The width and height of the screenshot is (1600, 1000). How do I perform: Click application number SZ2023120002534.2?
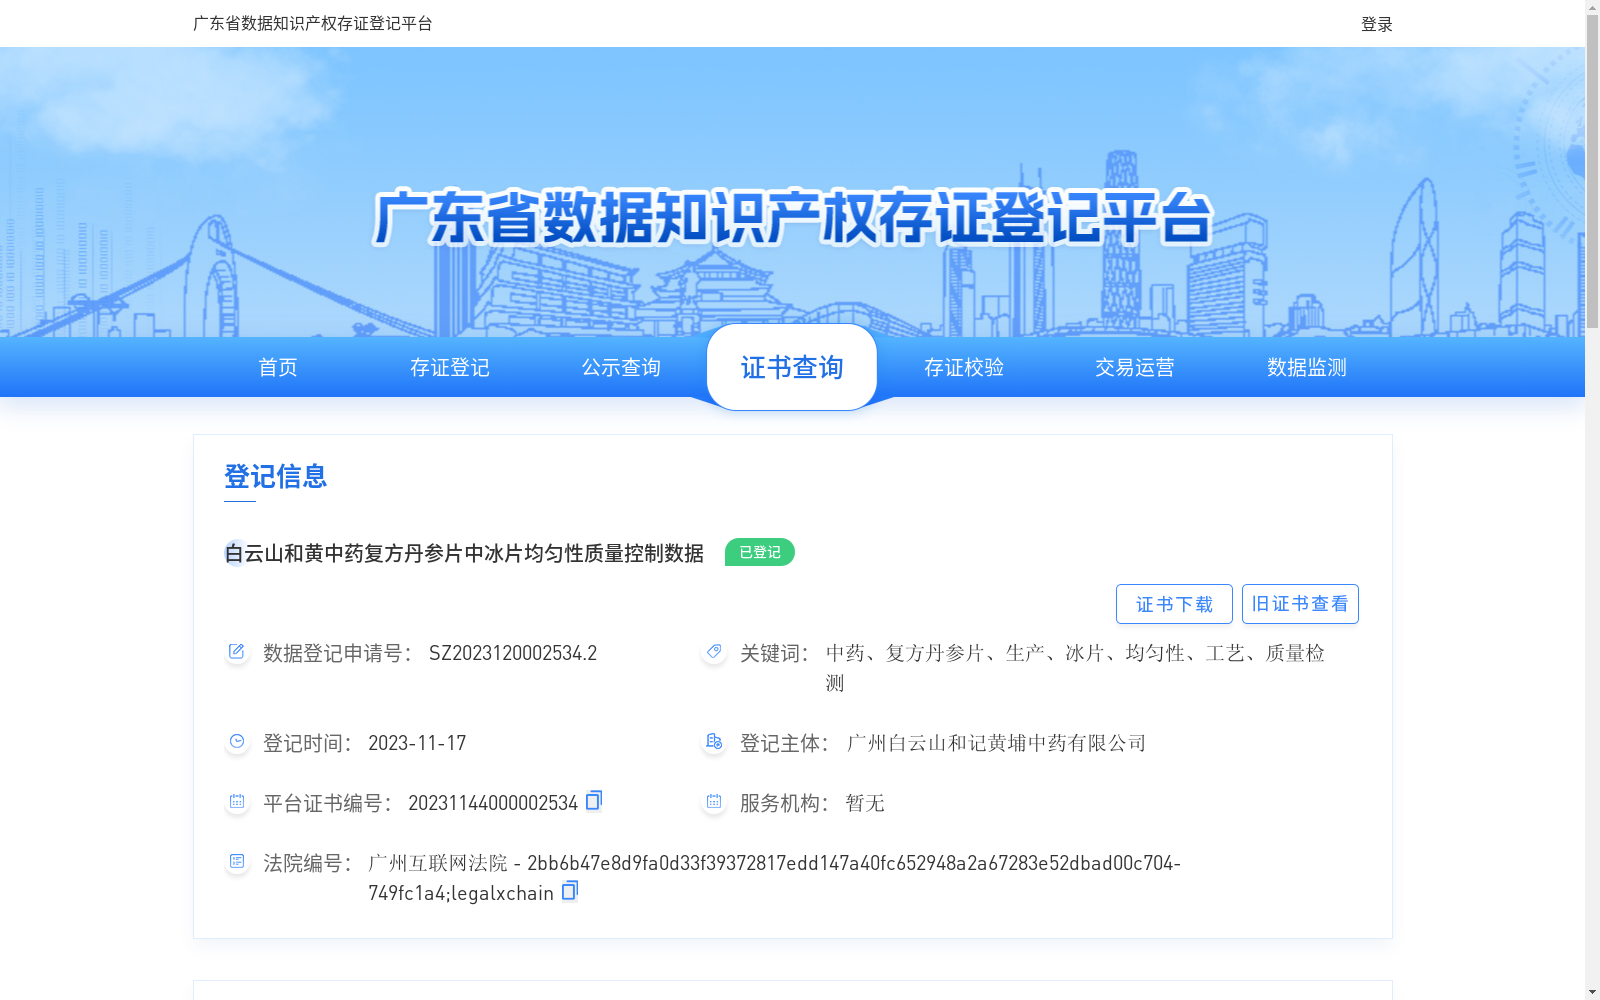pos(513,653)
